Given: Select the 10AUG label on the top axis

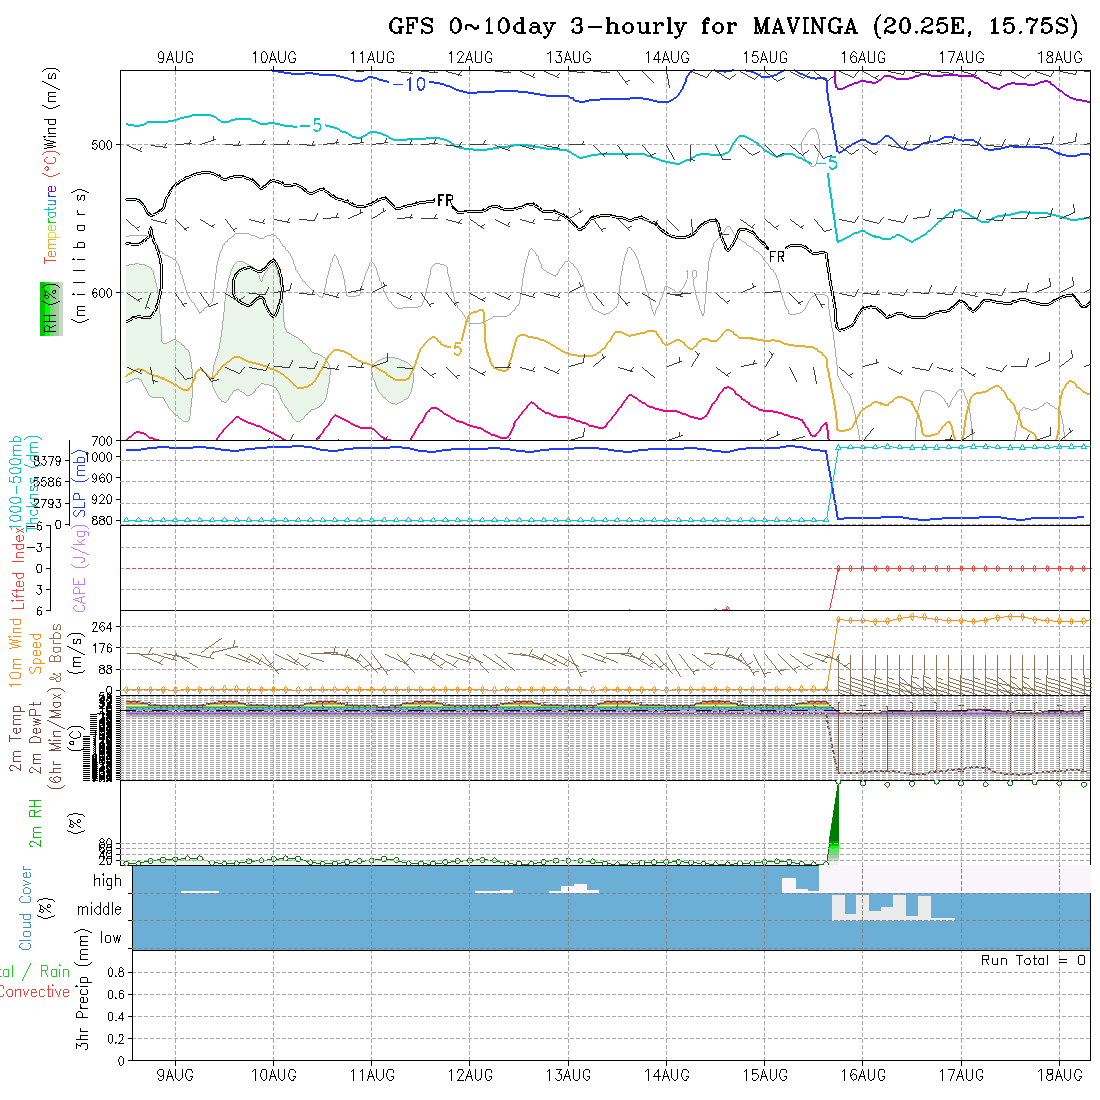Looking at the screenshot, I should tap(274, 58).
